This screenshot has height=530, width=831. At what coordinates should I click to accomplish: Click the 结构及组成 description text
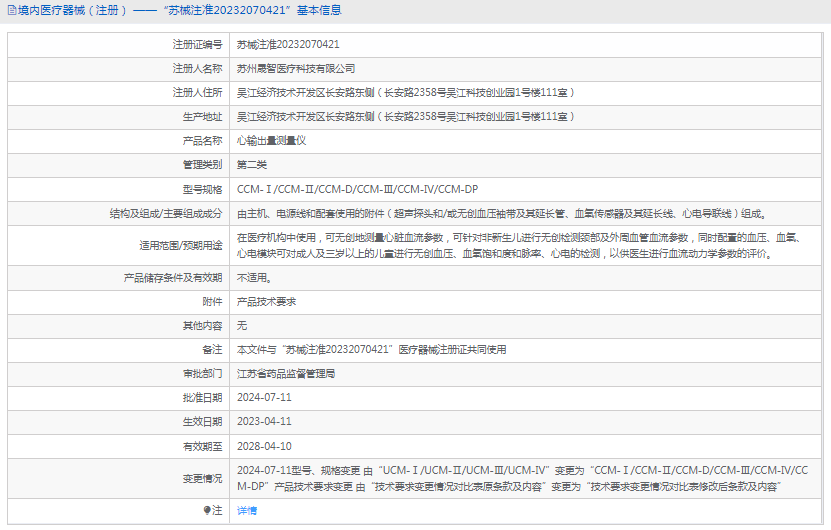501,214
